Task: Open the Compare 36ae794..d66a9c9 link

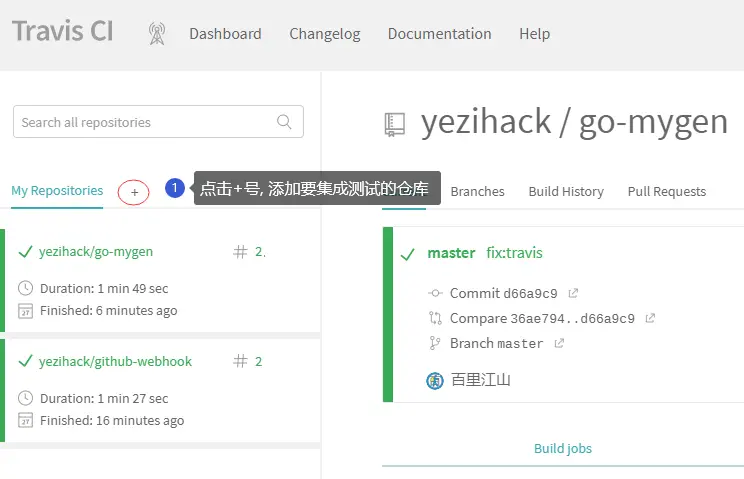Action: tap(542, 318)
